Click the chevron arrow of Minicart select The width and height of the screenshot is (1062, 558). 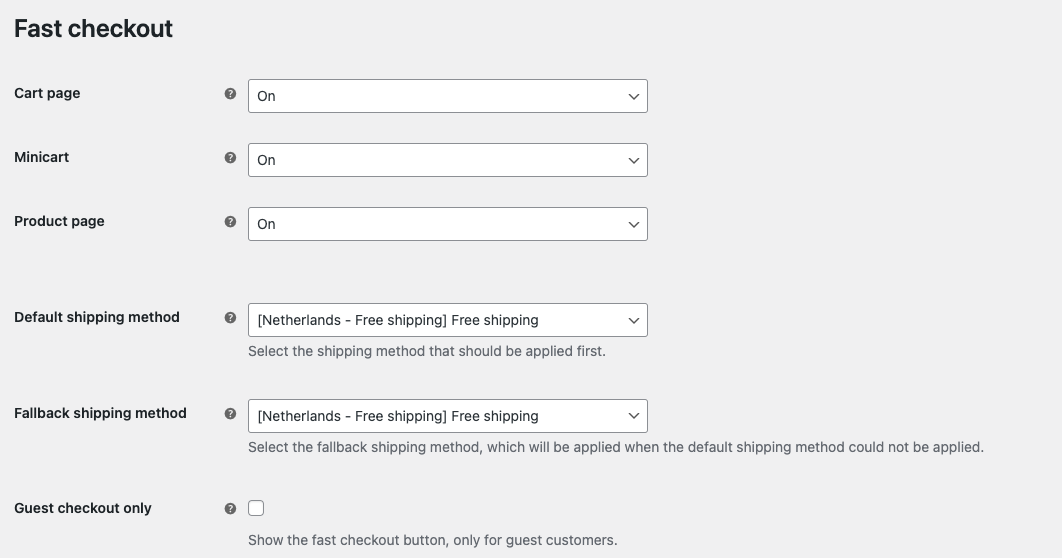coord(633,160)
